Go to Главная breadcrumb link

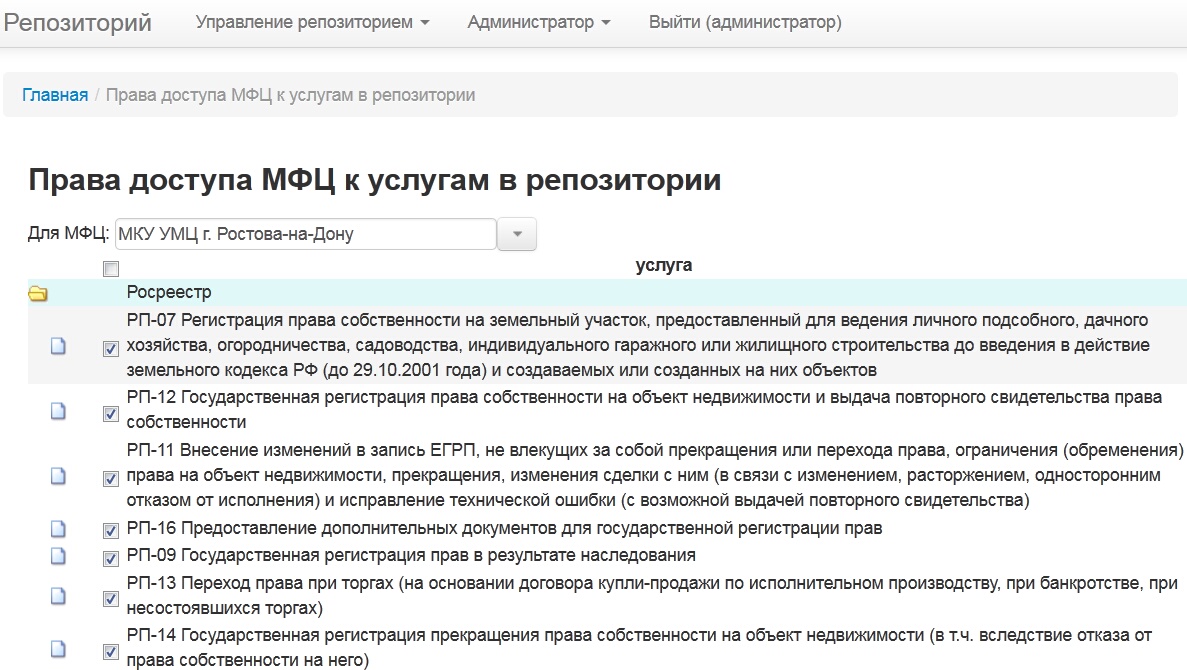pyautogui.click(x=55, y=95)
